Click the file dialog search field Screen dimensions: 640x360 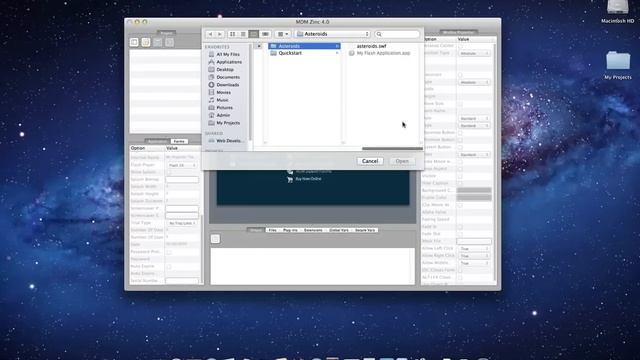(x=397, y=34)
